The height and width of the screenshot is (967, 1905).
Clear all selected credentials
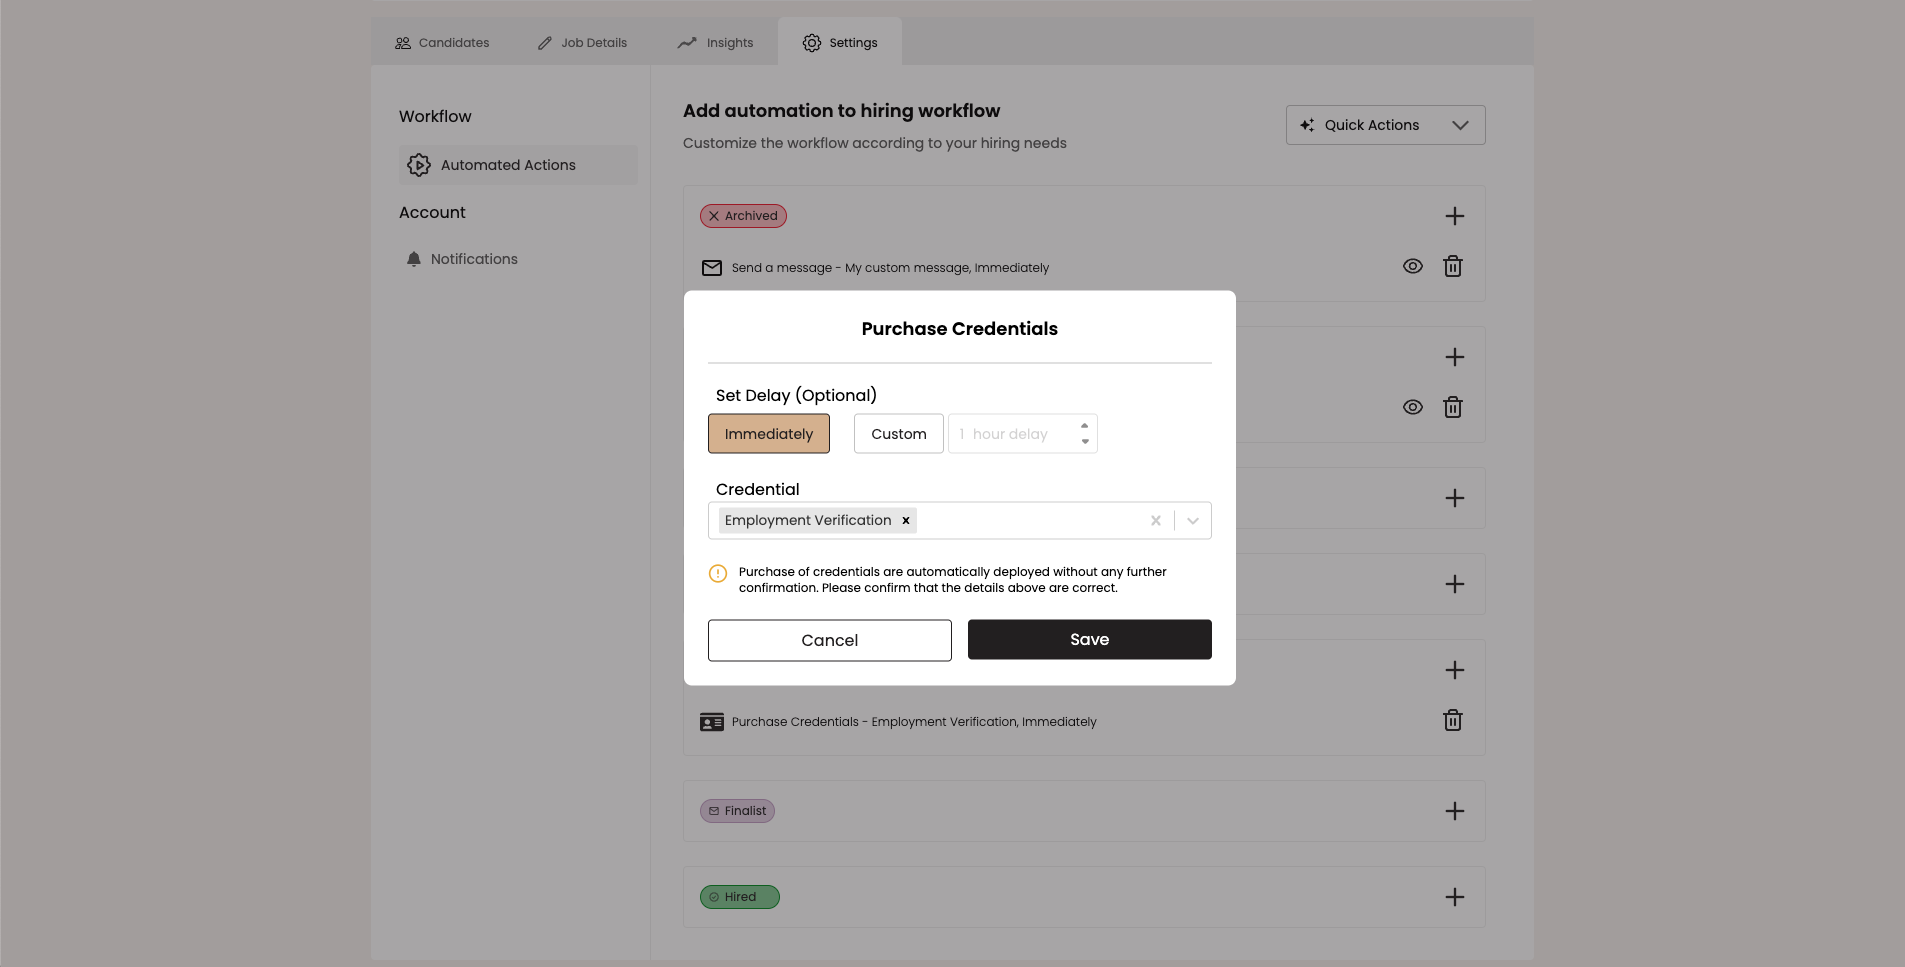pyautogui.click(x=1155, y=520)
